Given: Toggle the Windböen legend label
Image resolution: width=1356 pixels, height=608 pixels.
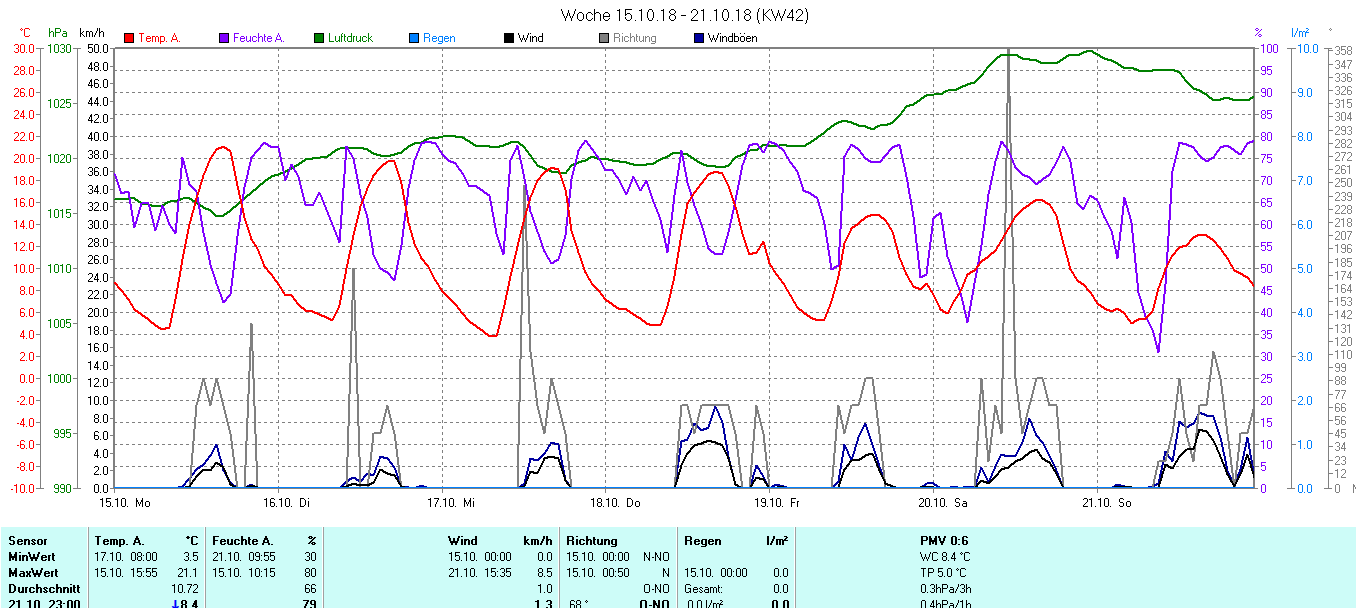Looking at the screenshot, I should coord(732,38).
